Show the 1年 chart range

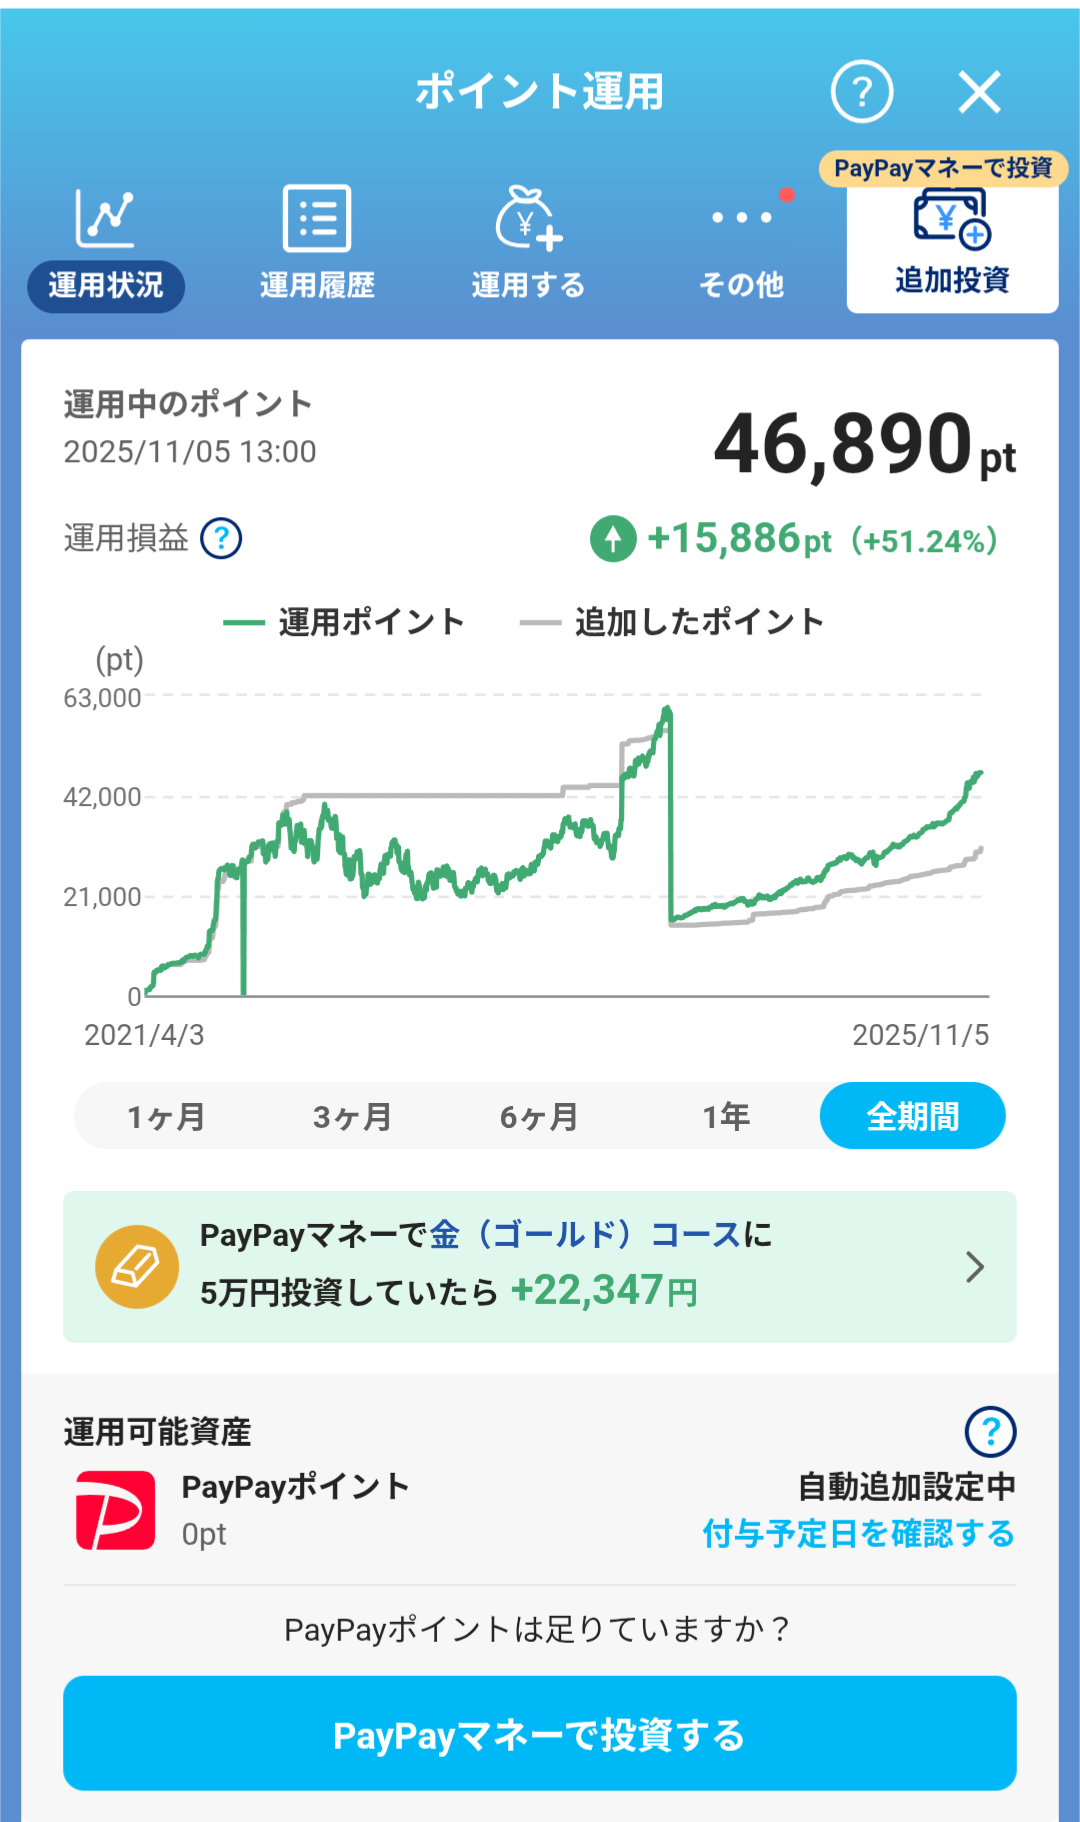click(x=726, y=1116)
